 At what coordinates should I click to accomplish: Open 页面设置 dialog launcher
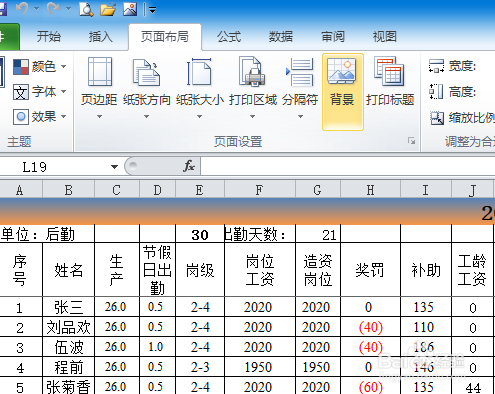tap(412, 141)
